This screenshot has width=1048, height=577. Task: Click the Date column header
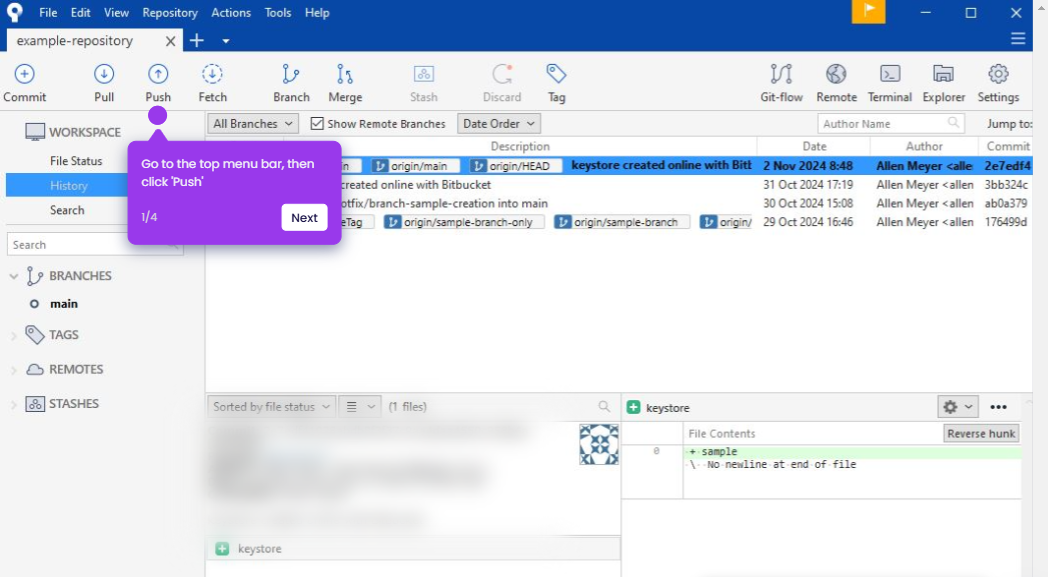[x=813, y=146]
